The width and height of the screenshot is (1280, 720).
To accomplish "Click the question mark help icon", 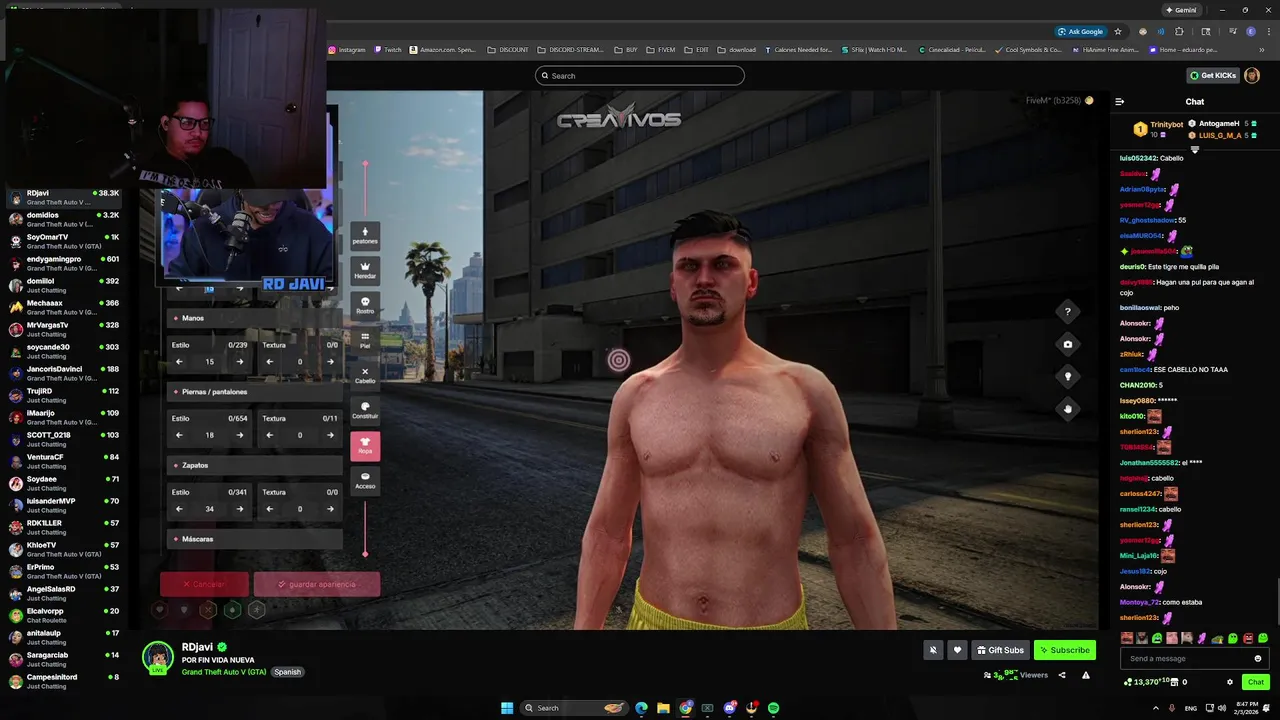I will coord(1067,312).
